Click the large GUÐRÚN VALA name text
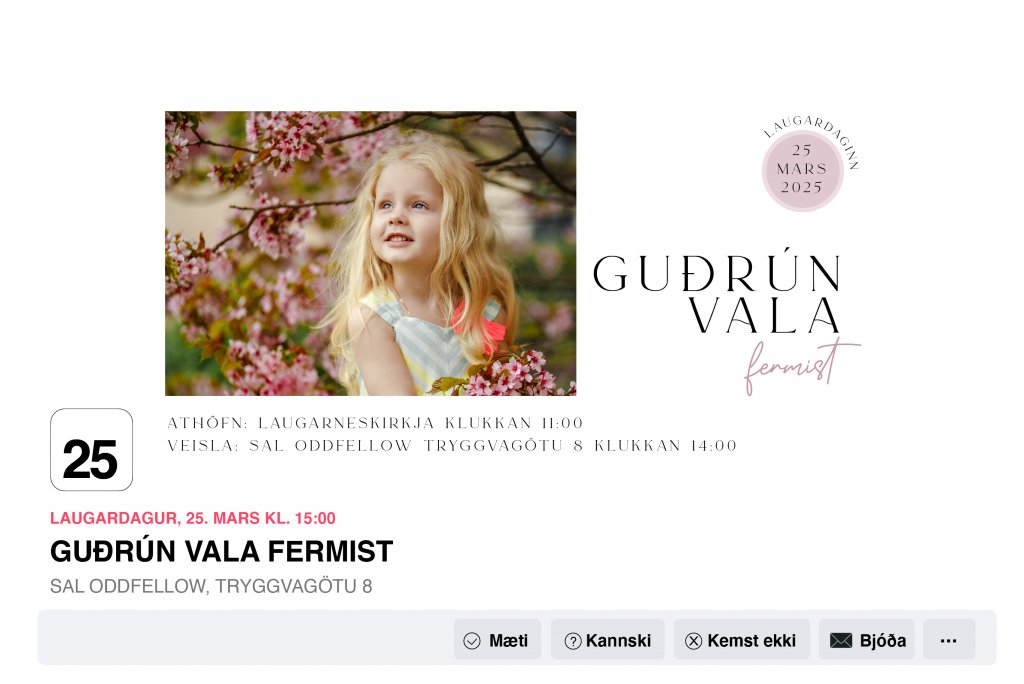The image size is (1024, 684). pos(717,292)
